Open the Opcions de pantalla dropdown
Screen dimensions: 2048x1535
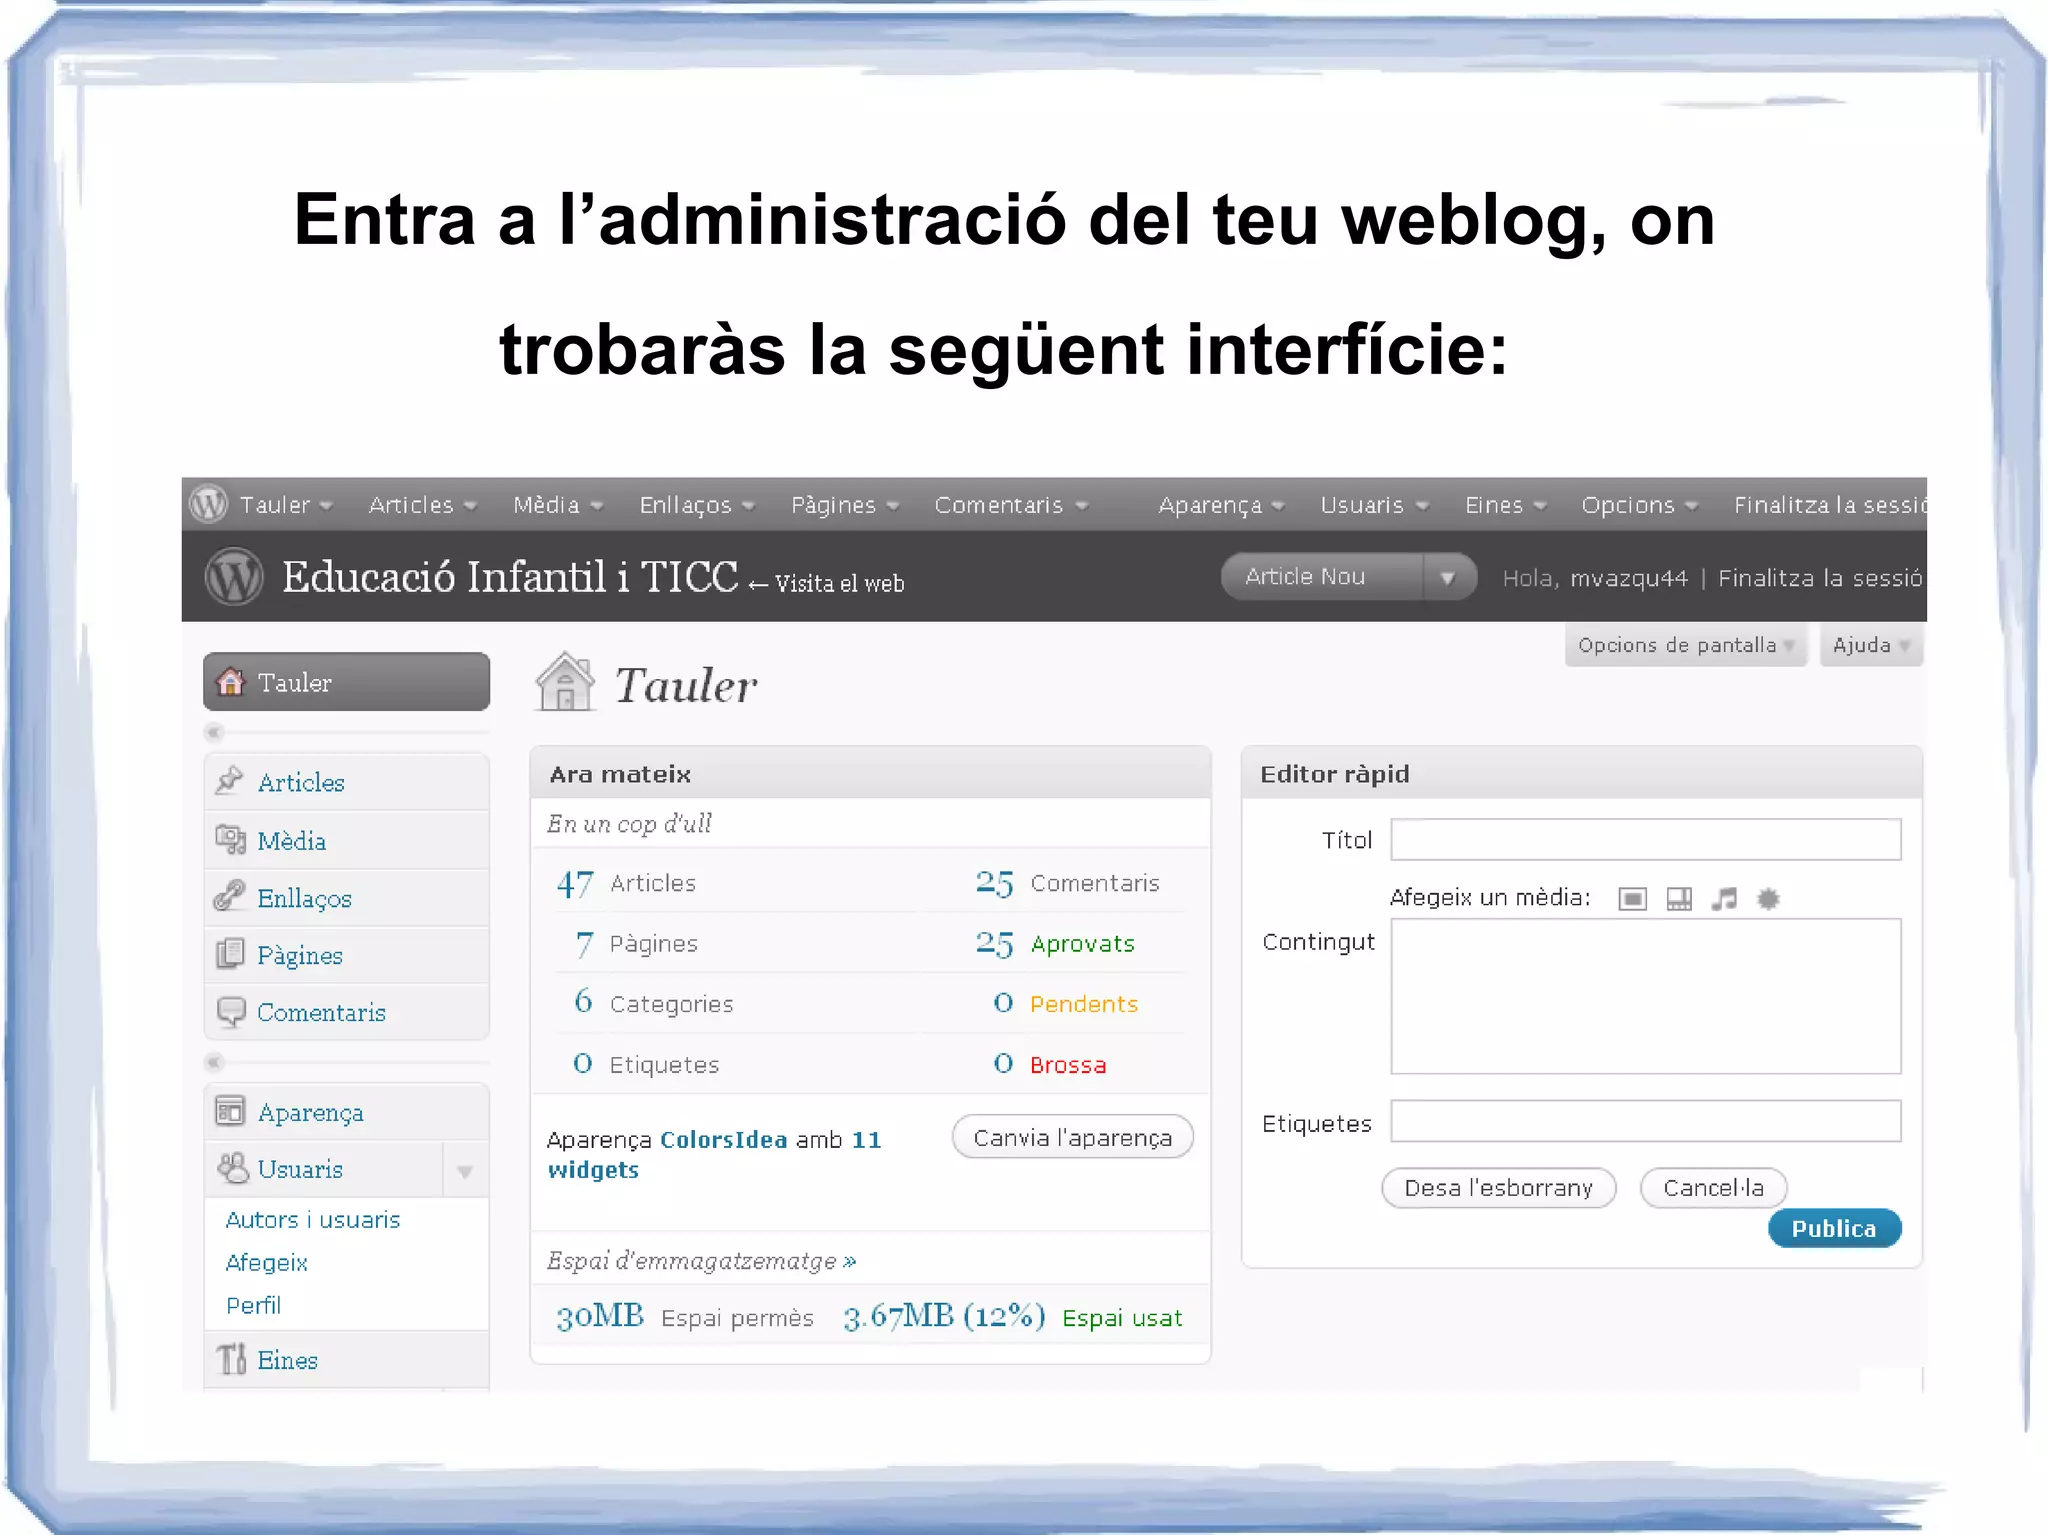pyautogui.click(x=1685, y=645)
